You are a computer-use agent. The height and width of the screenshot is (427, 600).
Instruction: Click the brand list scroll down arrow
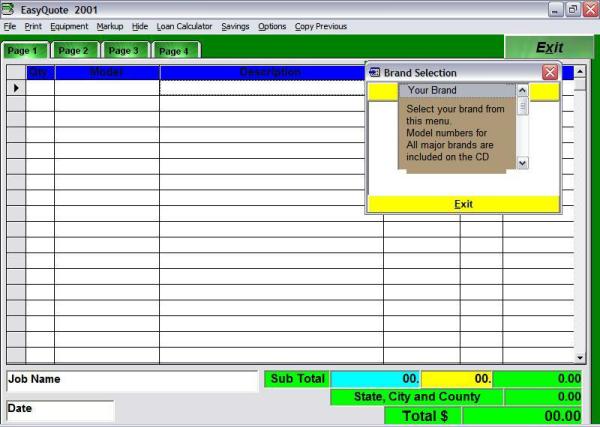tap(522, 163)
